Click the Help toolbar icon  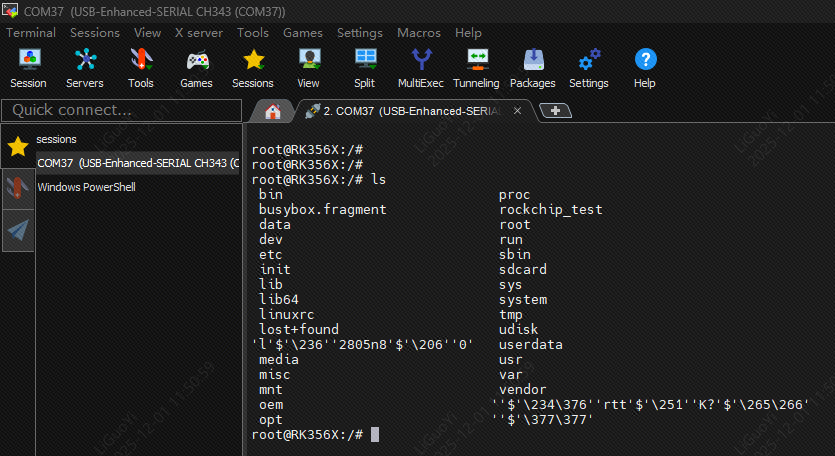coord(645,67)
